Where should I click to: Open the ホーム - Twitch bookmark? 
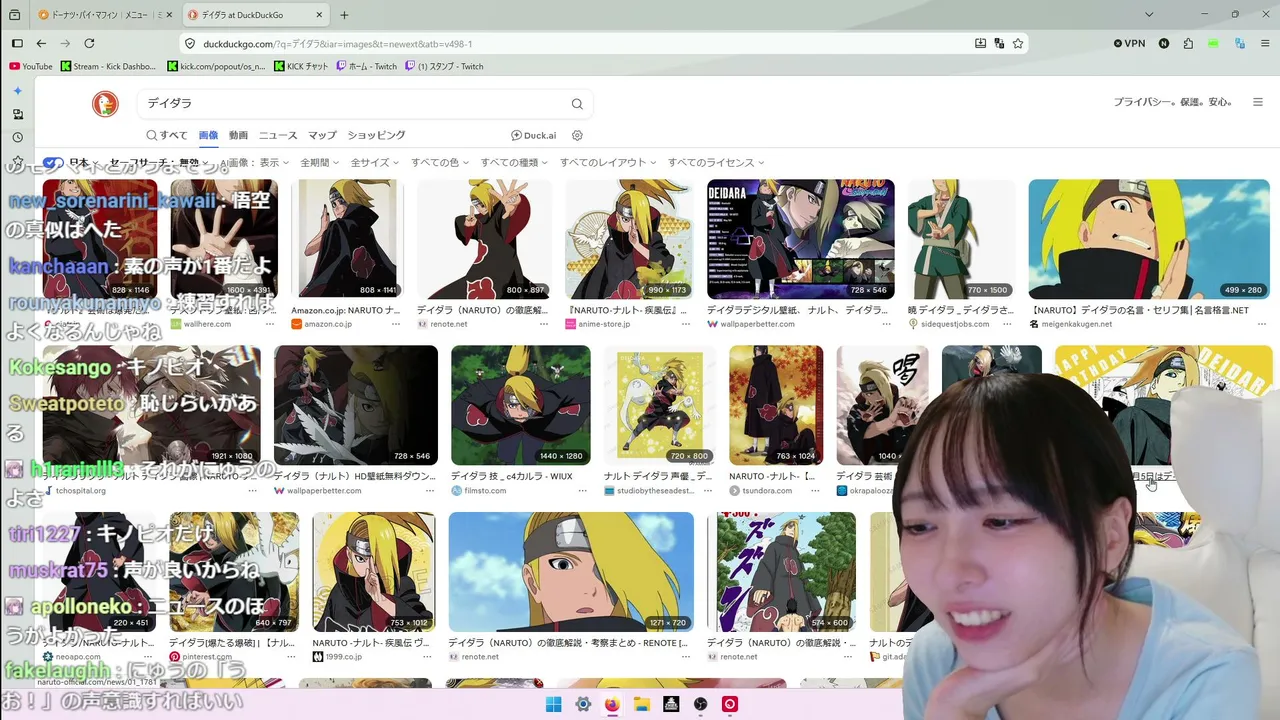tap(366, 66)
